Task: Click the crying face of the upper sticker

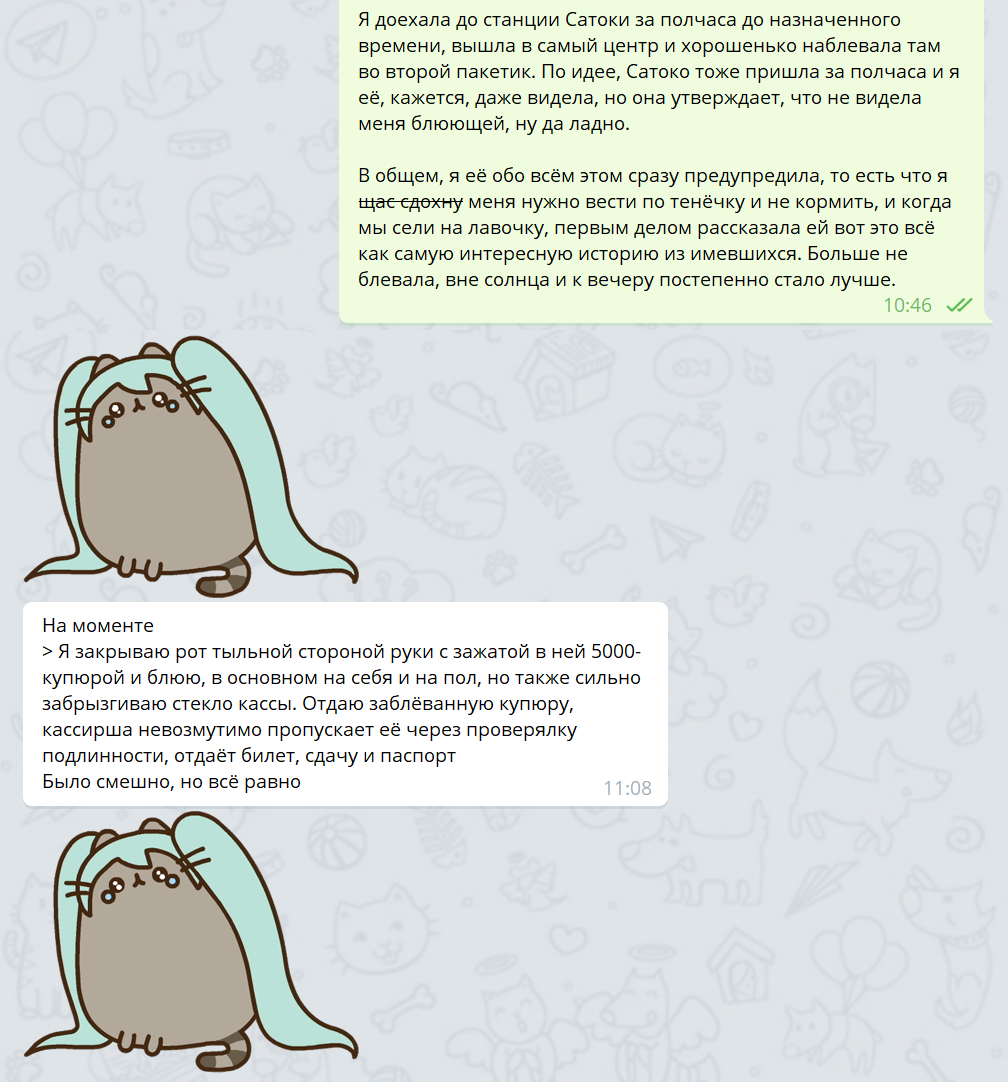Action: [x=140, y=405]
